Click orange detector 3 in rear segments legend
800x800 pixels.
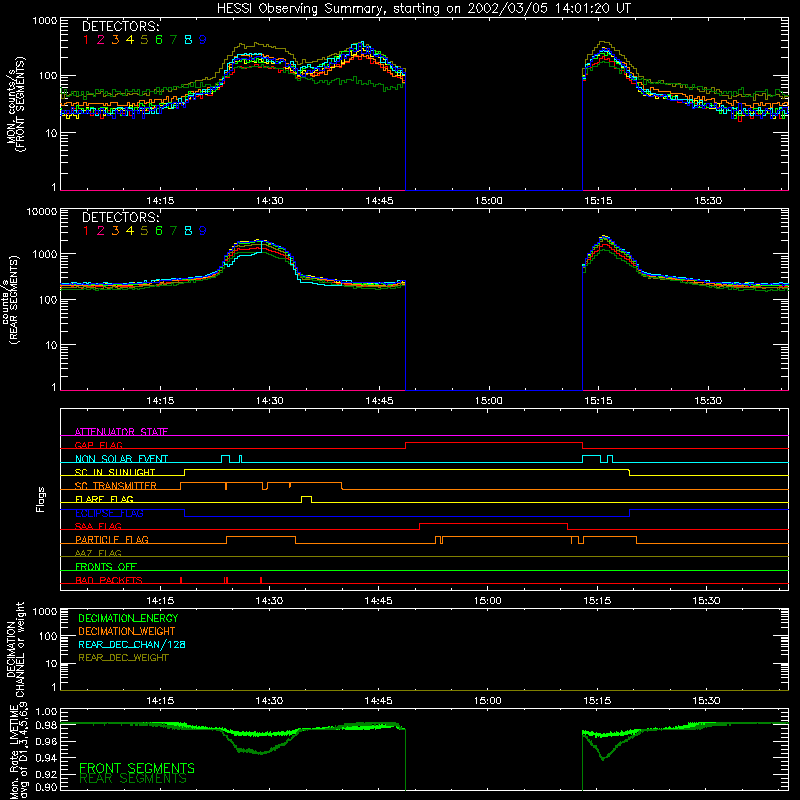[115, 231]
